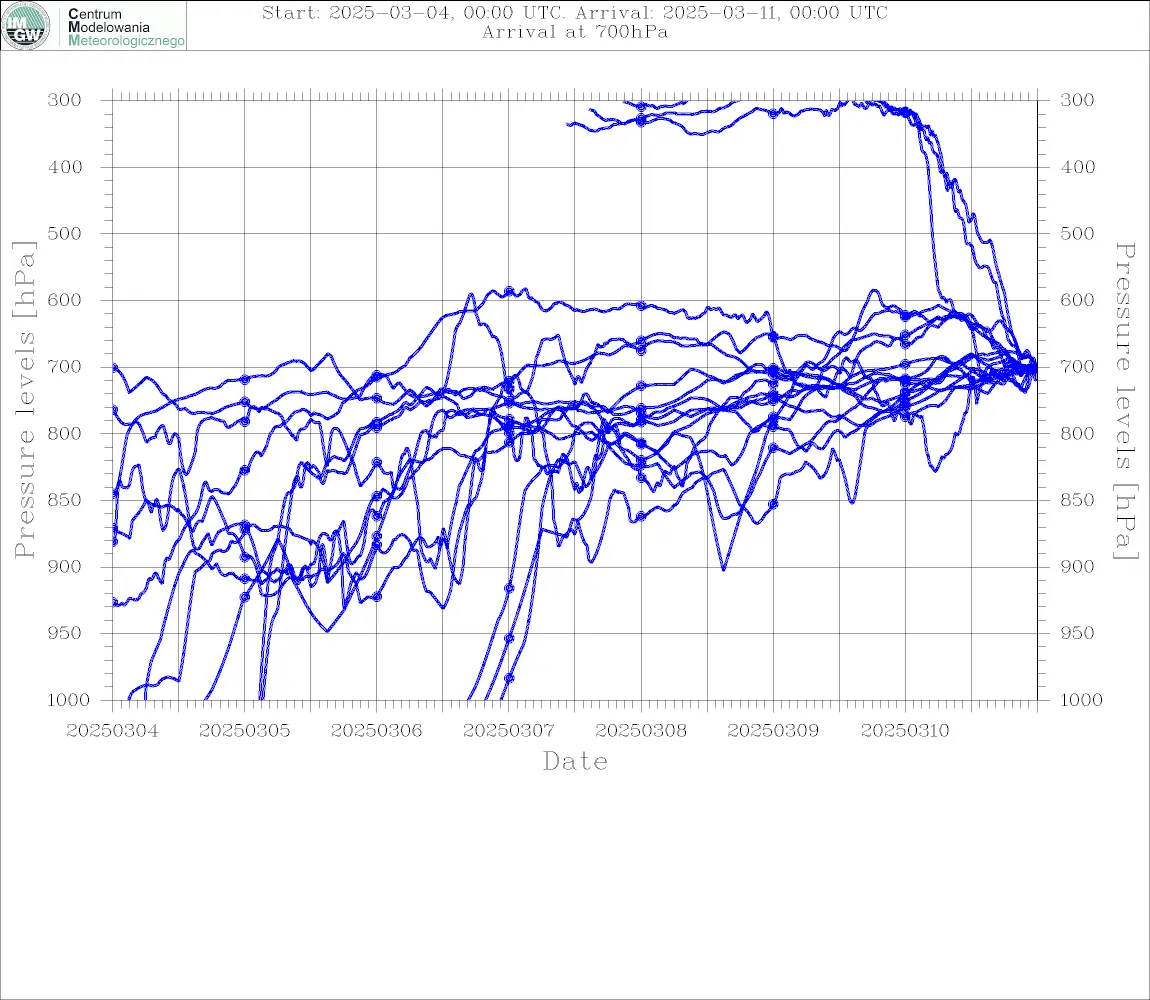The height and width of the screenshot is (1000, 1150).
Task: Click date label 20250304
Action: [112, 731]
